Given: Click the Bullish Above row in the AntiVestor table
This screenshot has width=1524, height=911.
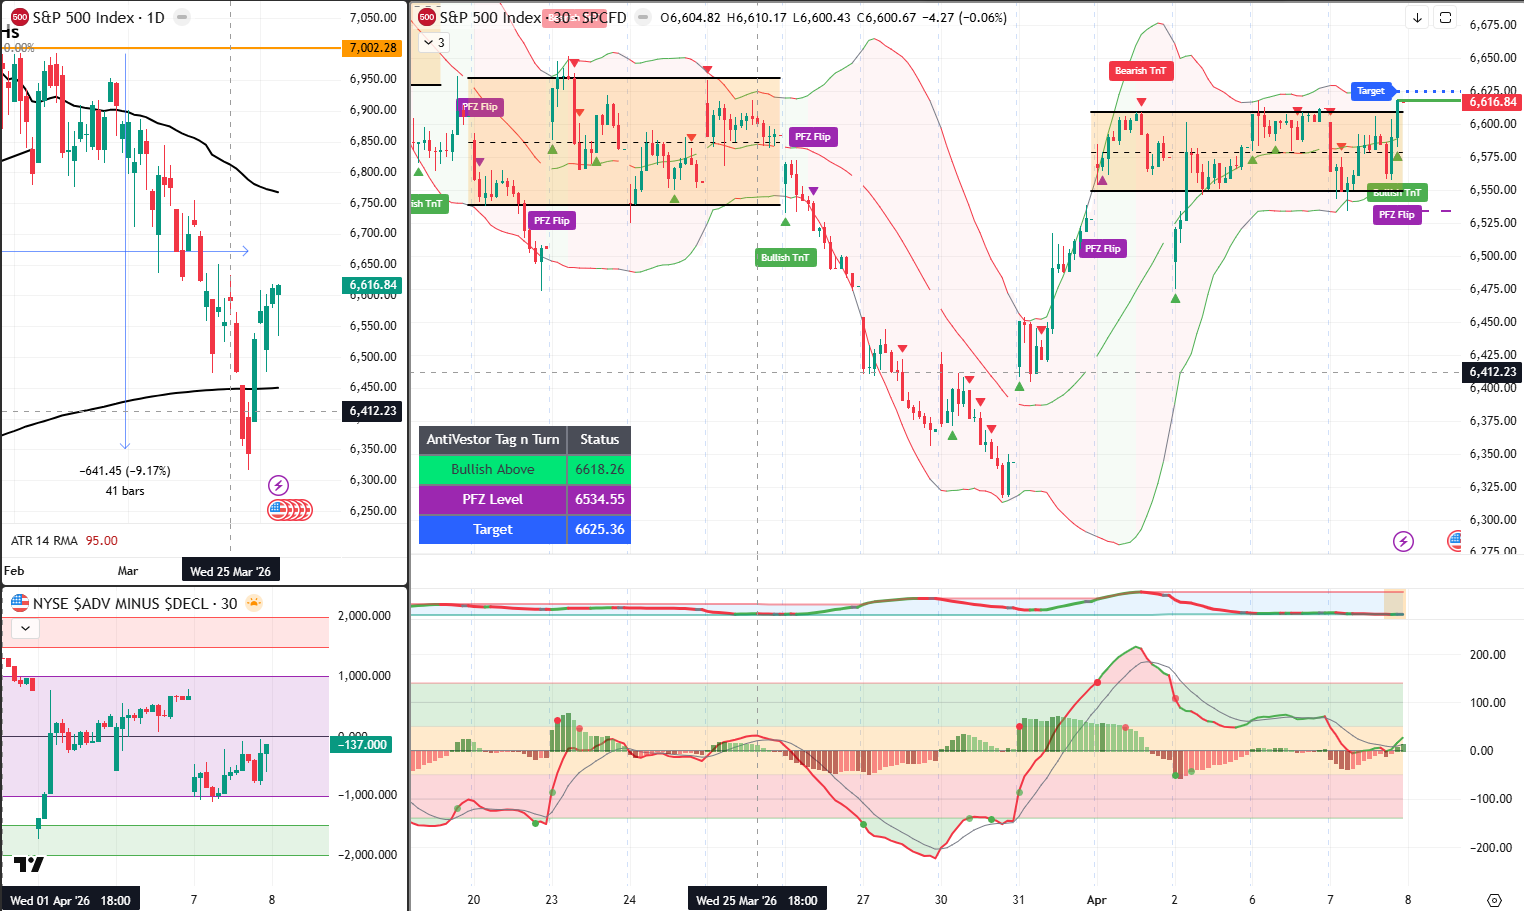Looking at the screenshot, I should (492, 469).
